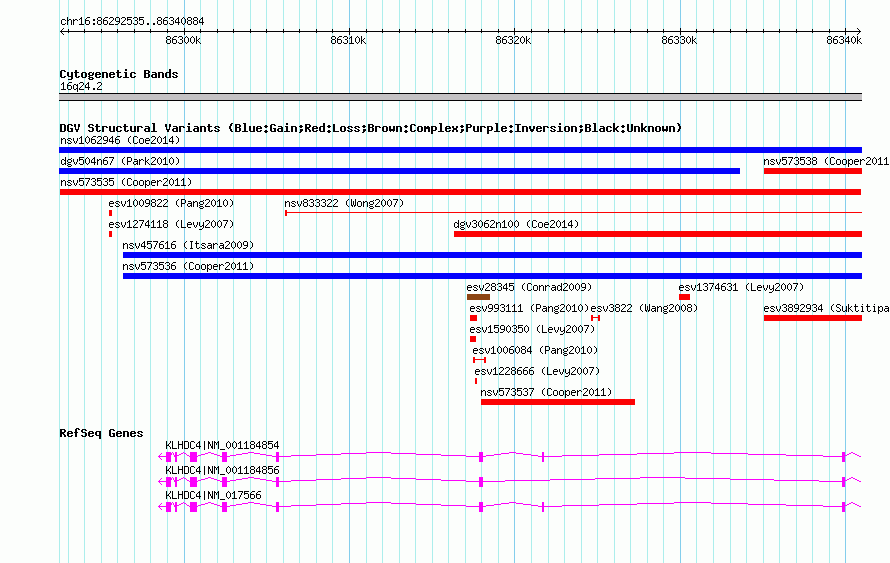Click the 86330k ruler tick label
This screenshot has width=890, height=563.
click(679, 40)
